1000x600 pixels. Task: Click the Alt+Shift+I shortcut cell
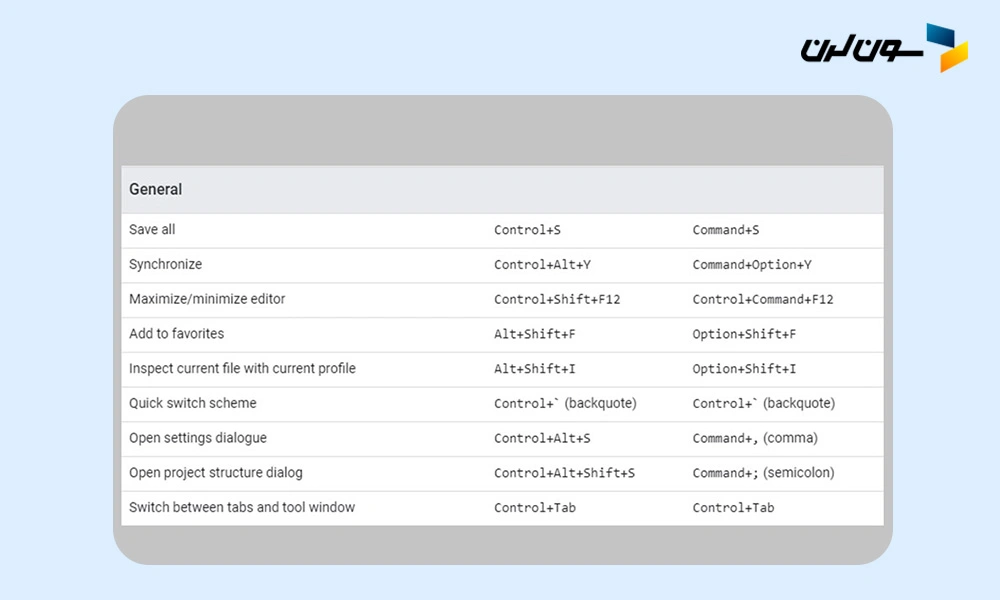point(534,369)
